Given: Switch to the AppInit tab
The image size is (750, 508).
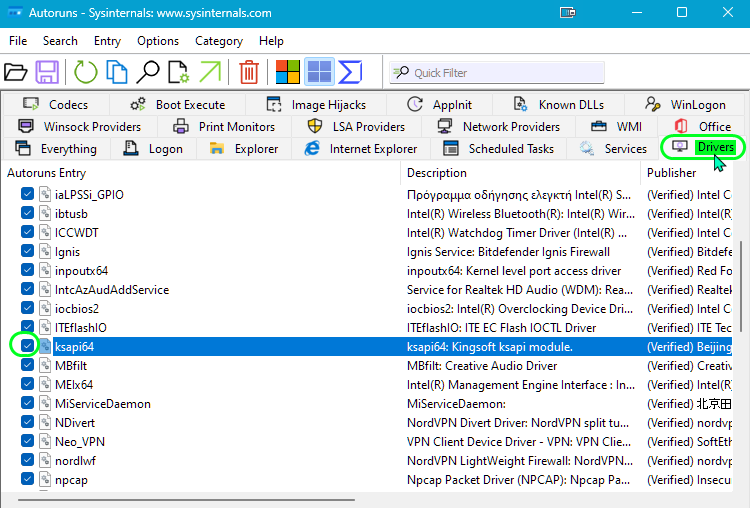Looking at the screenshot, I should pos(439,104).
